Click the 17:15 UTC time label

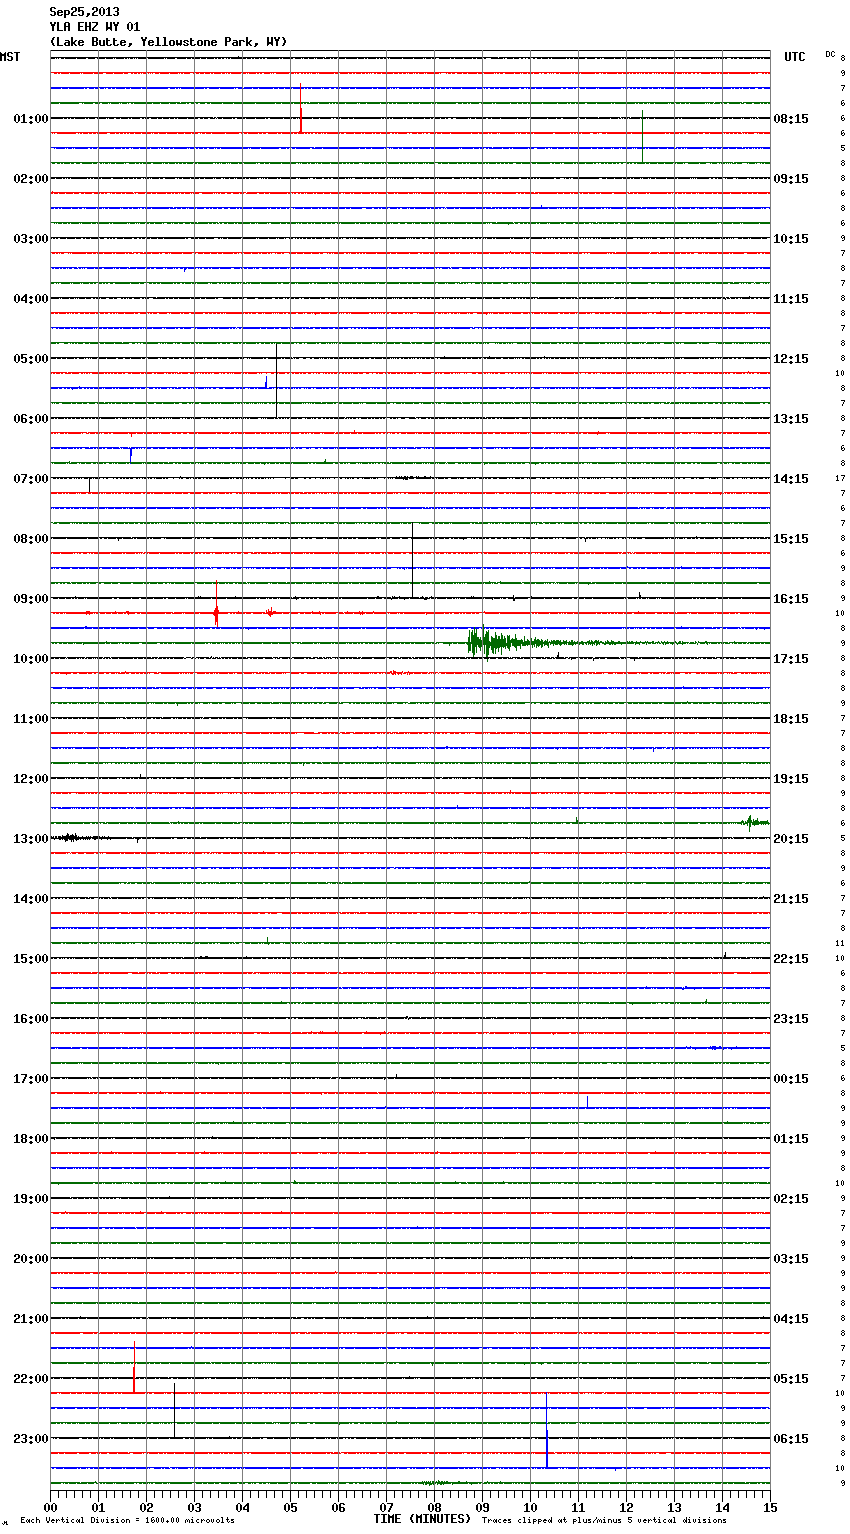[791, 659]
